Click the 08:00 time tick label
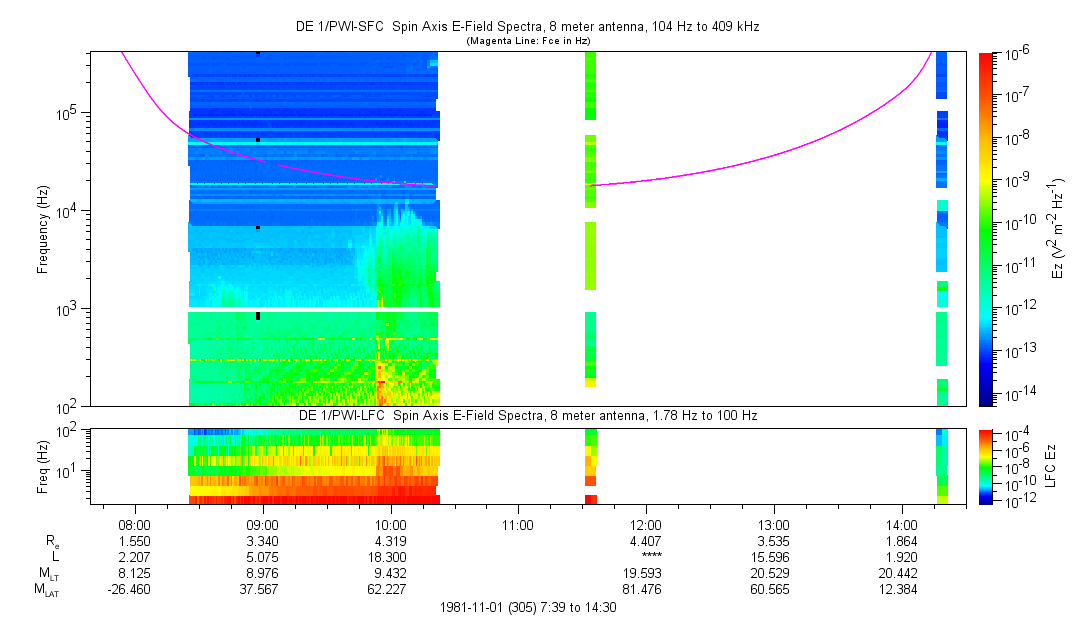The width and height of the screenshot is (1083, 620). tap(134, 524)
